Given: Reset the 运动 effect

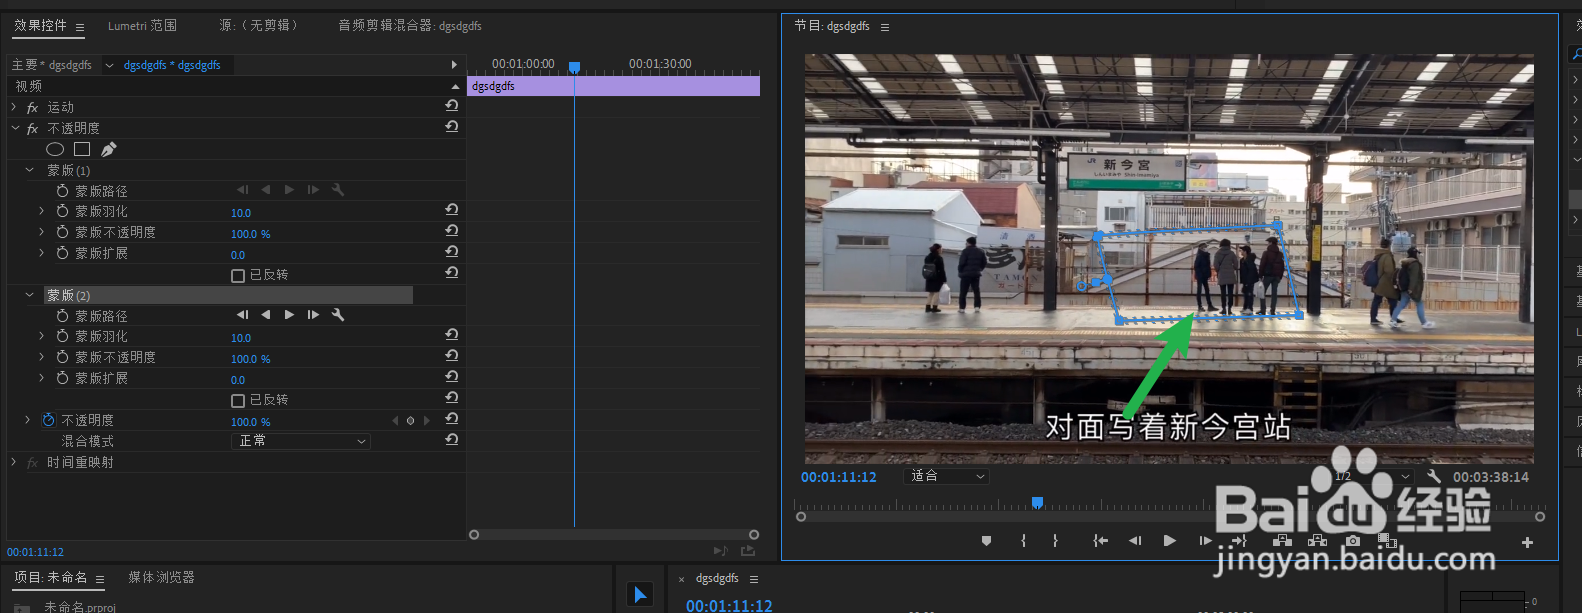Looking at the screenshot, I should [452, 106].
